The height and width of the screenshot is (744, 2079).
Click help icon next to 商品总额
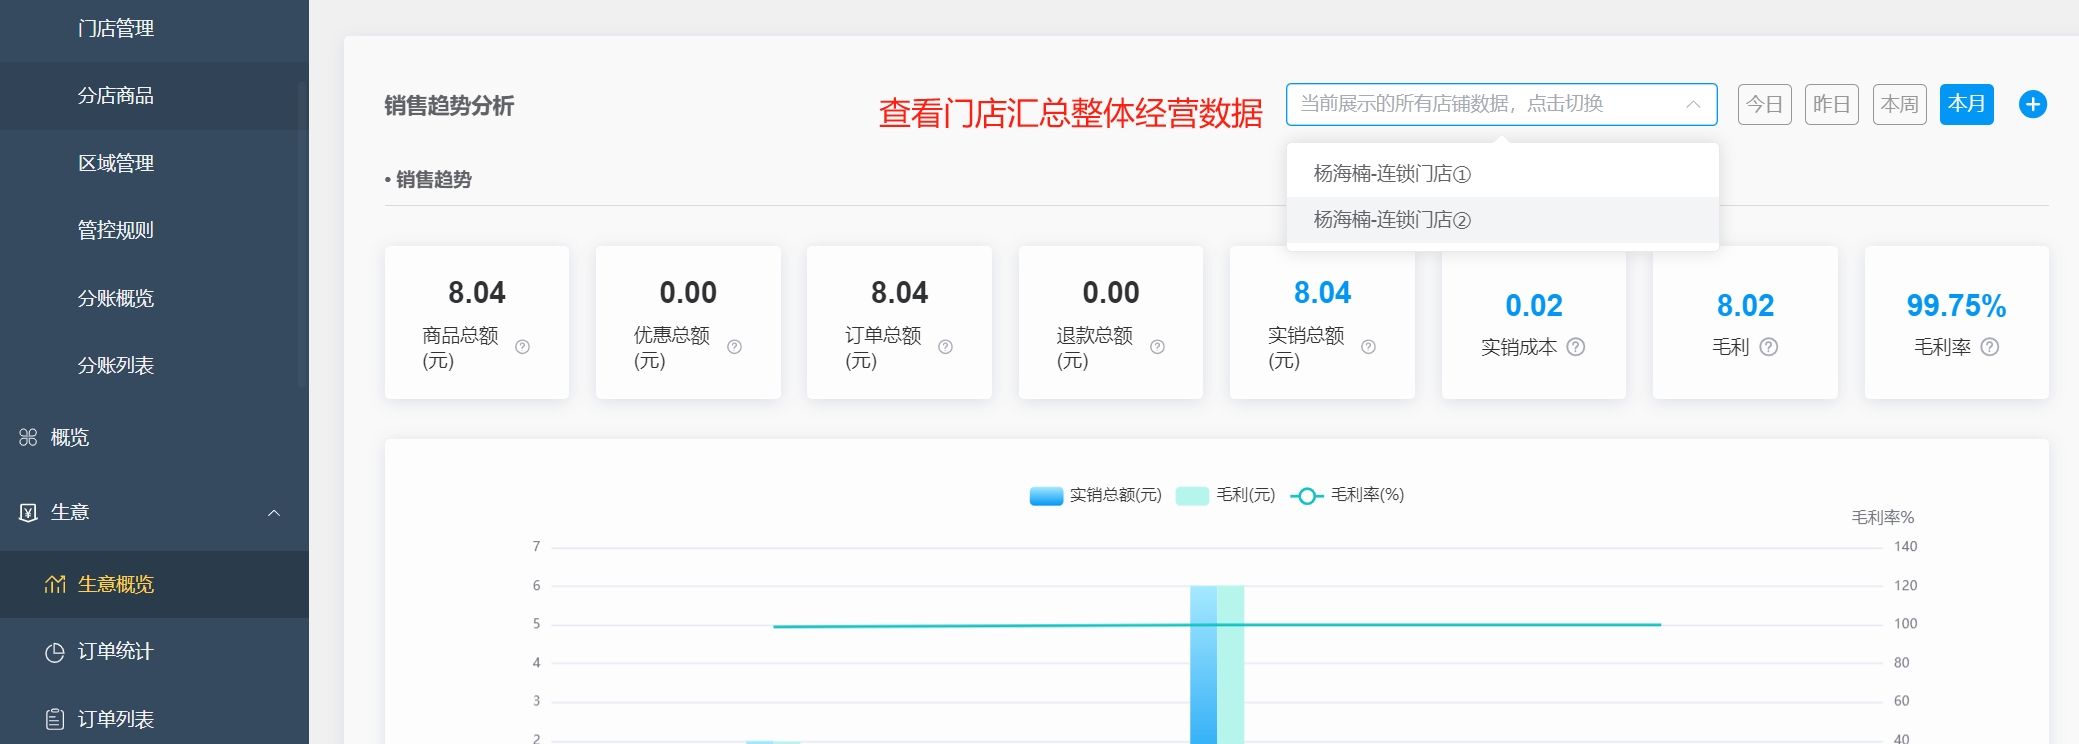click(x=522, y=347)
